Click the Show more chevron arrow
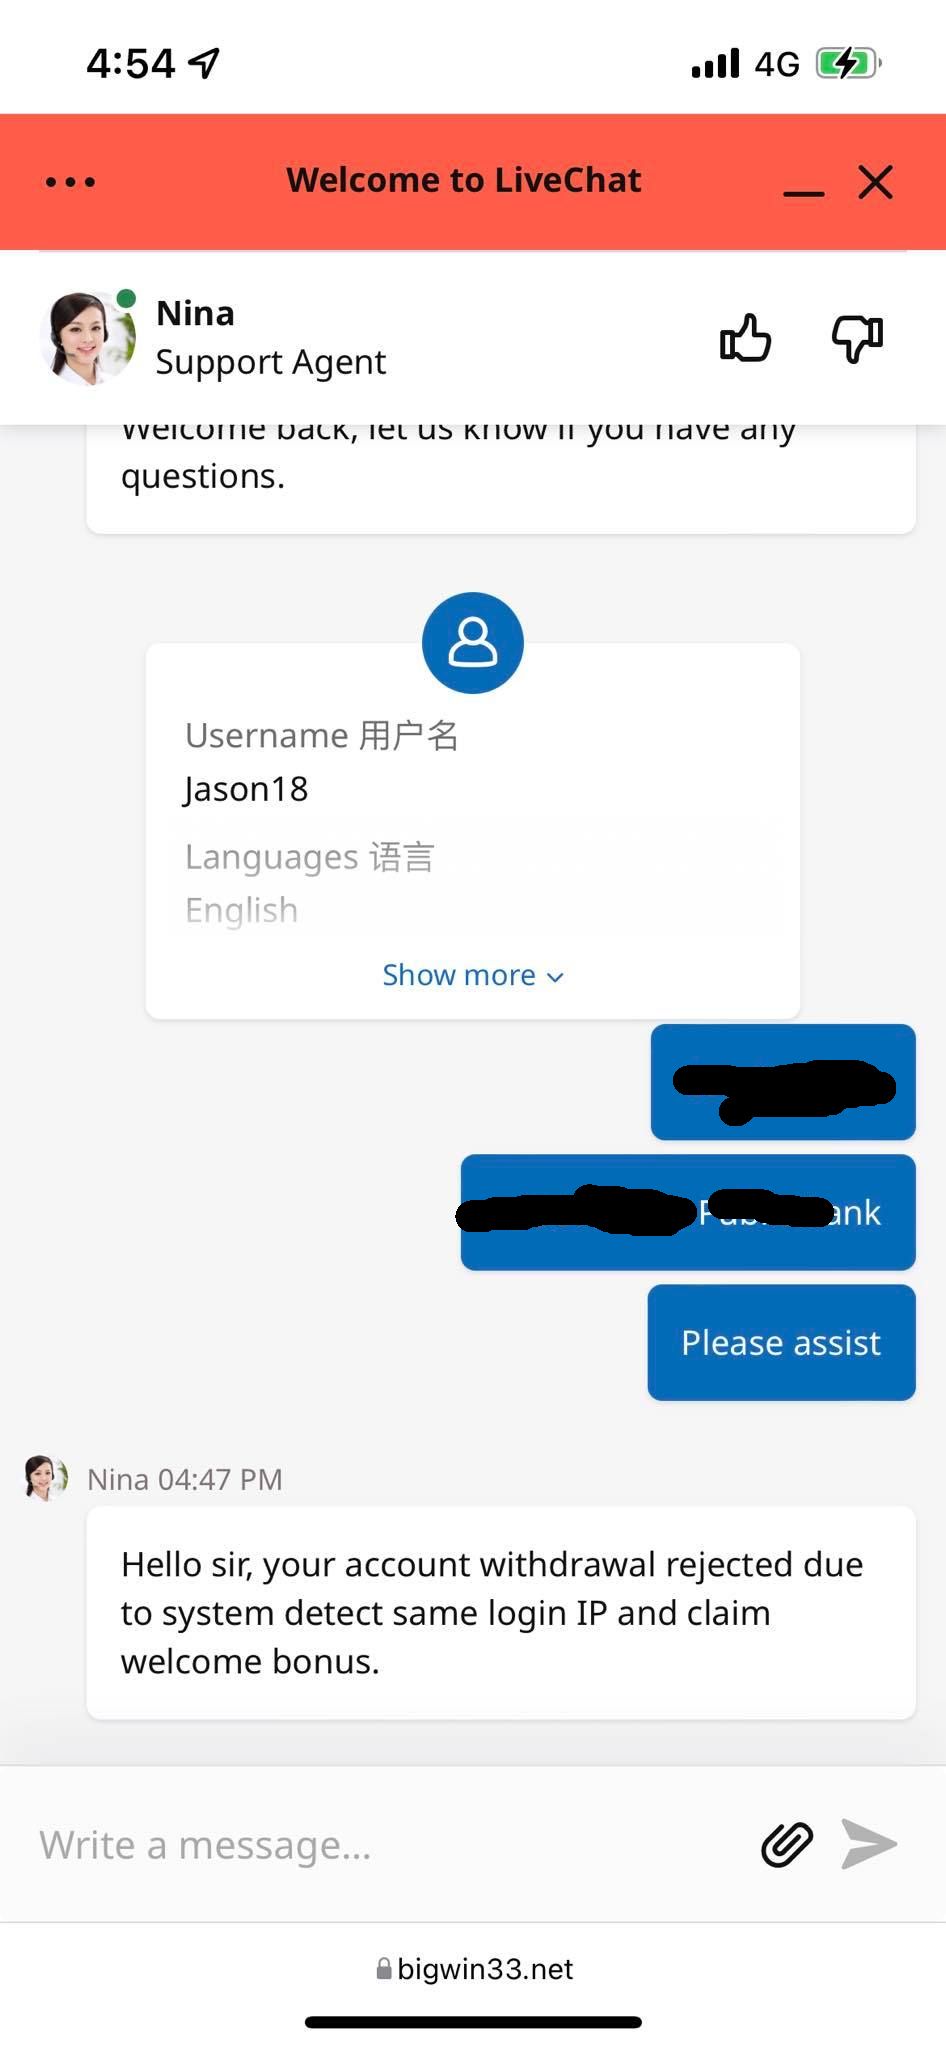The image size is (946, 2048). (556, 977)
